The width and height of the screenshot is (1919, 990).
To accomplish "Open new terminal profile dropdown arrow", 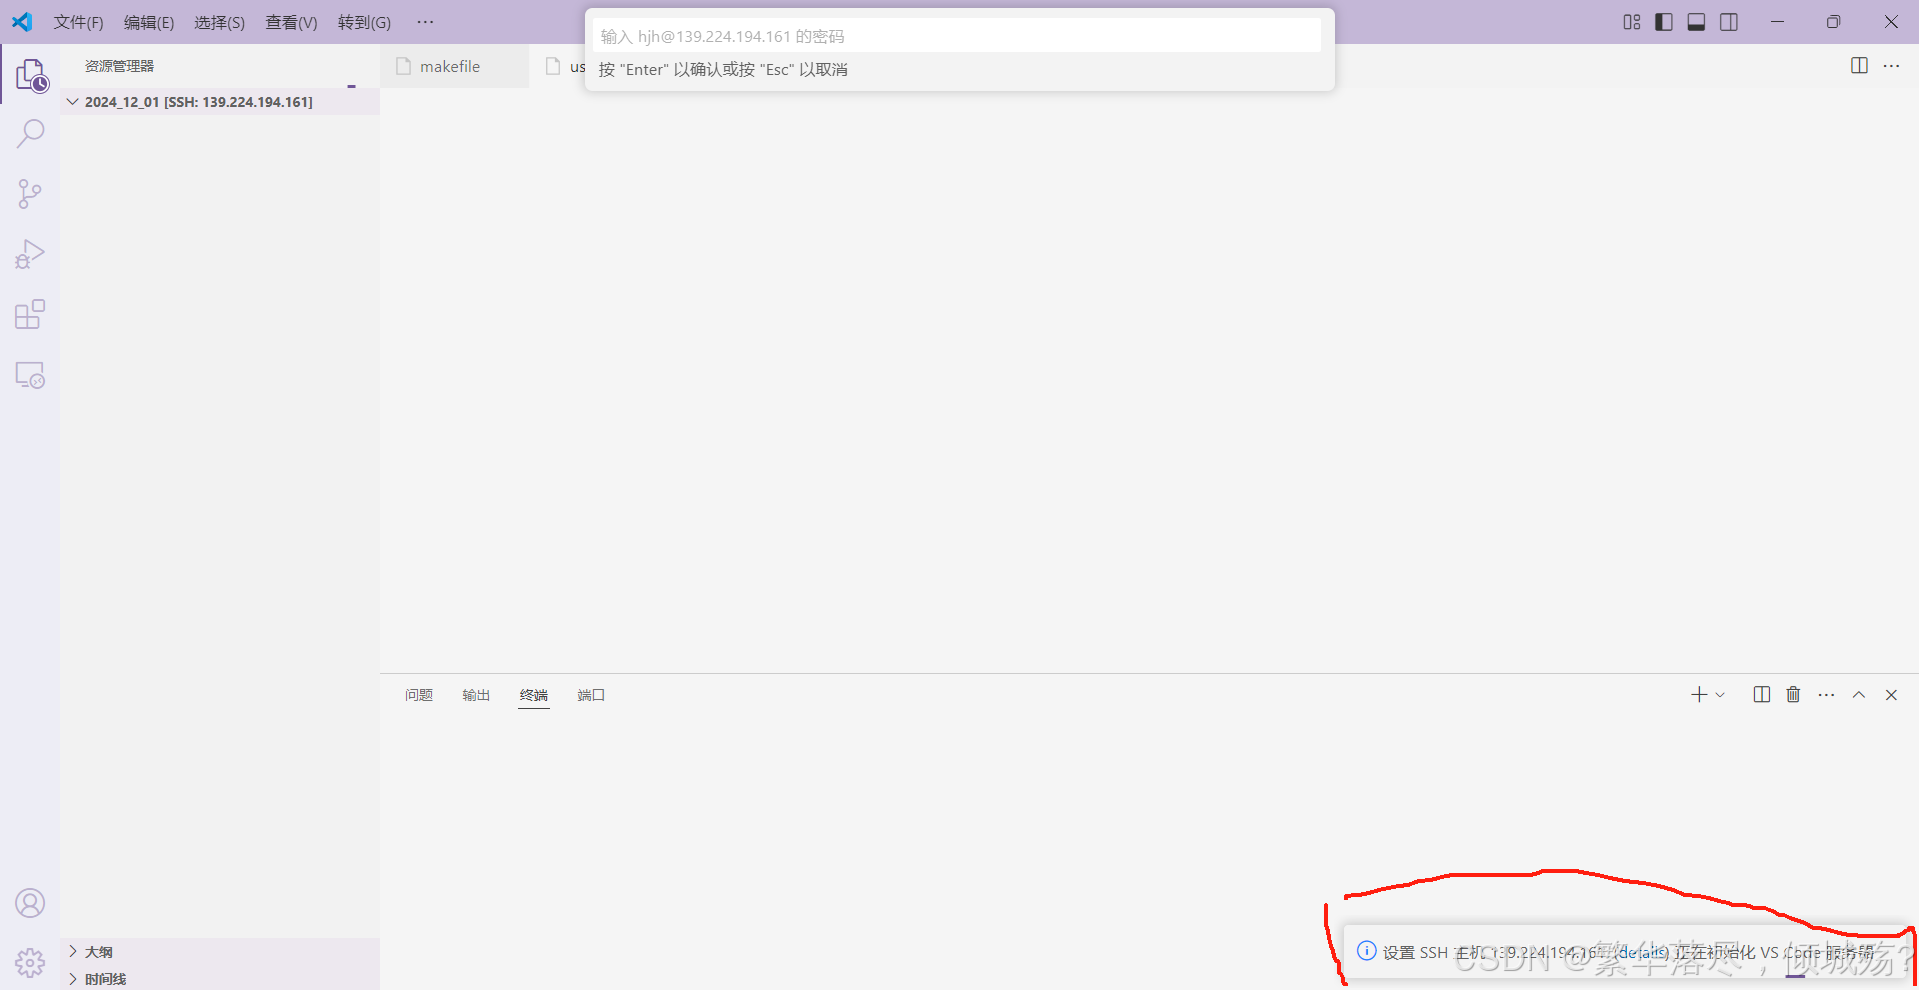I will click(x=1720, y=695).
